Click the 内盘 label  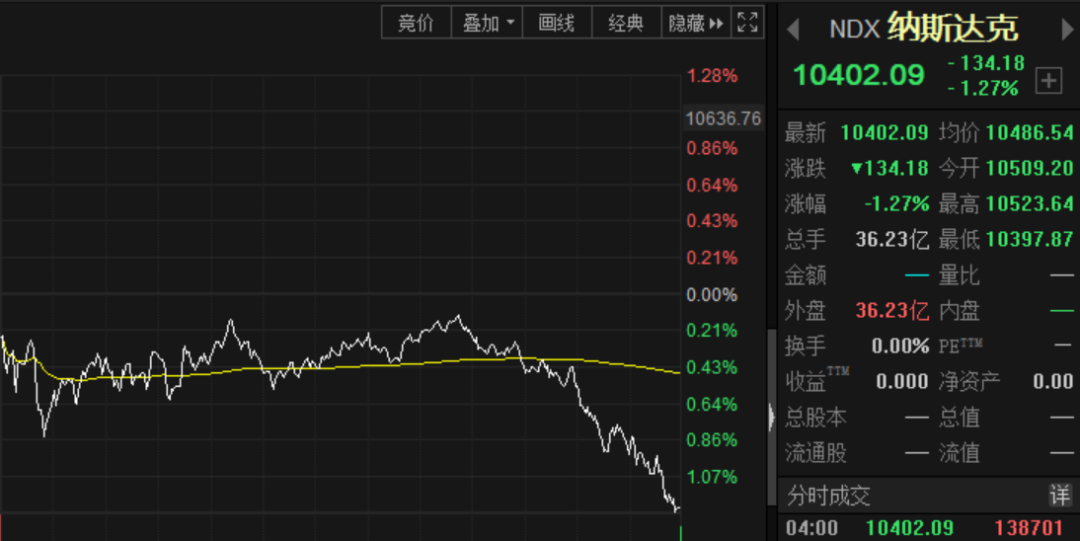tap(959, 310)
